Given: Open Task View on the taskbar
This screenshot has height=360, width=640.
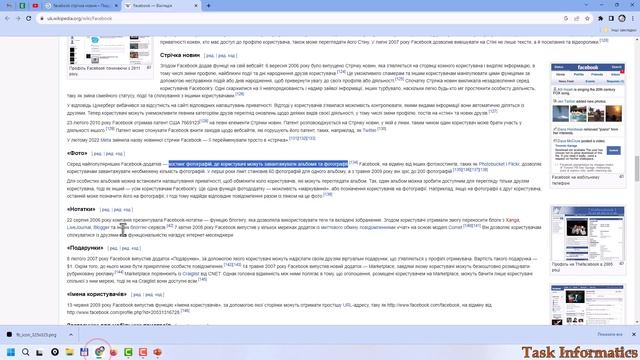Looking at the screenshot, I should pos(40,352).
